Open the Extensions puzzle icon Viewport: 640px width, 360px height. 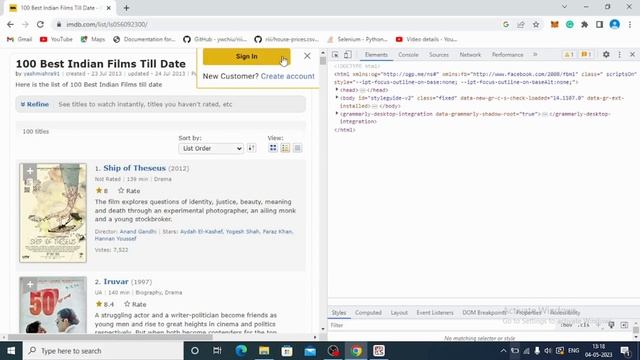(584, 24)
